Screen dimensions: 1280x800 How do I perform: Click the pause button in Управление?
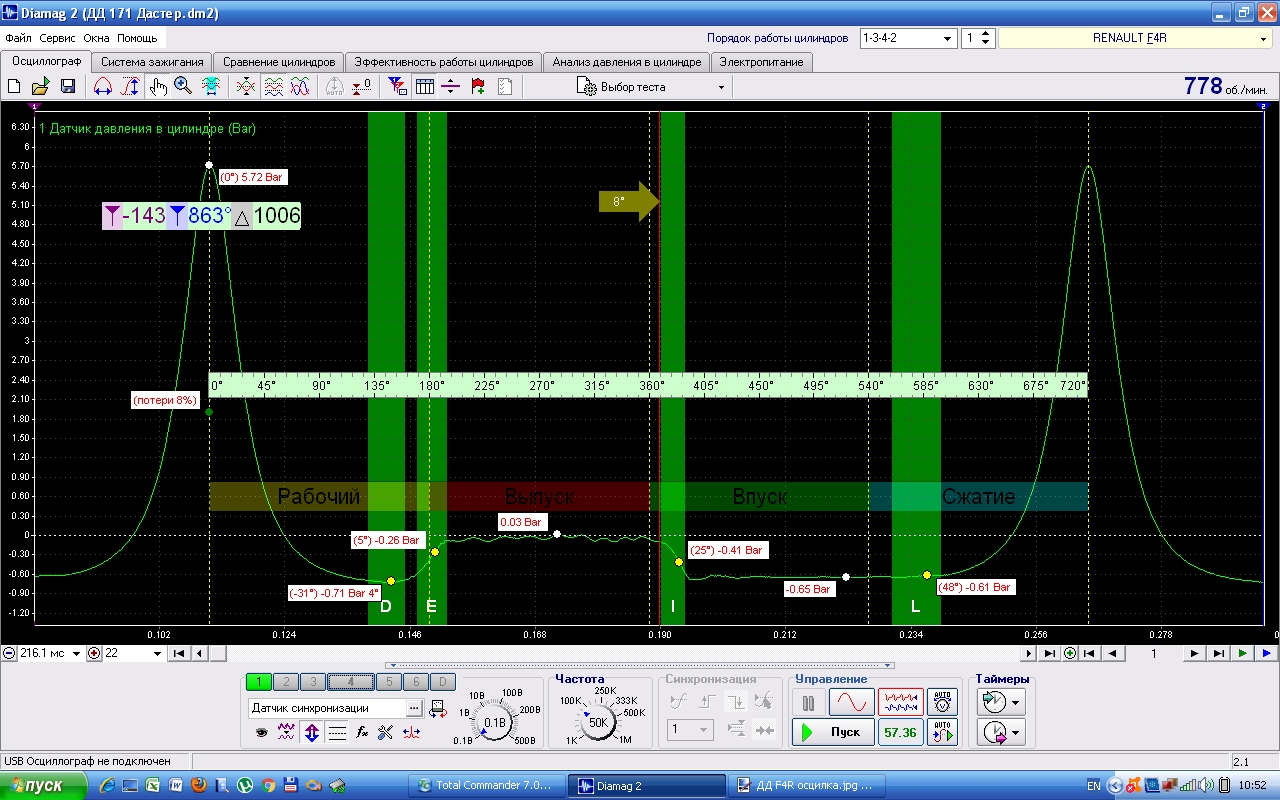coord(808,703)
